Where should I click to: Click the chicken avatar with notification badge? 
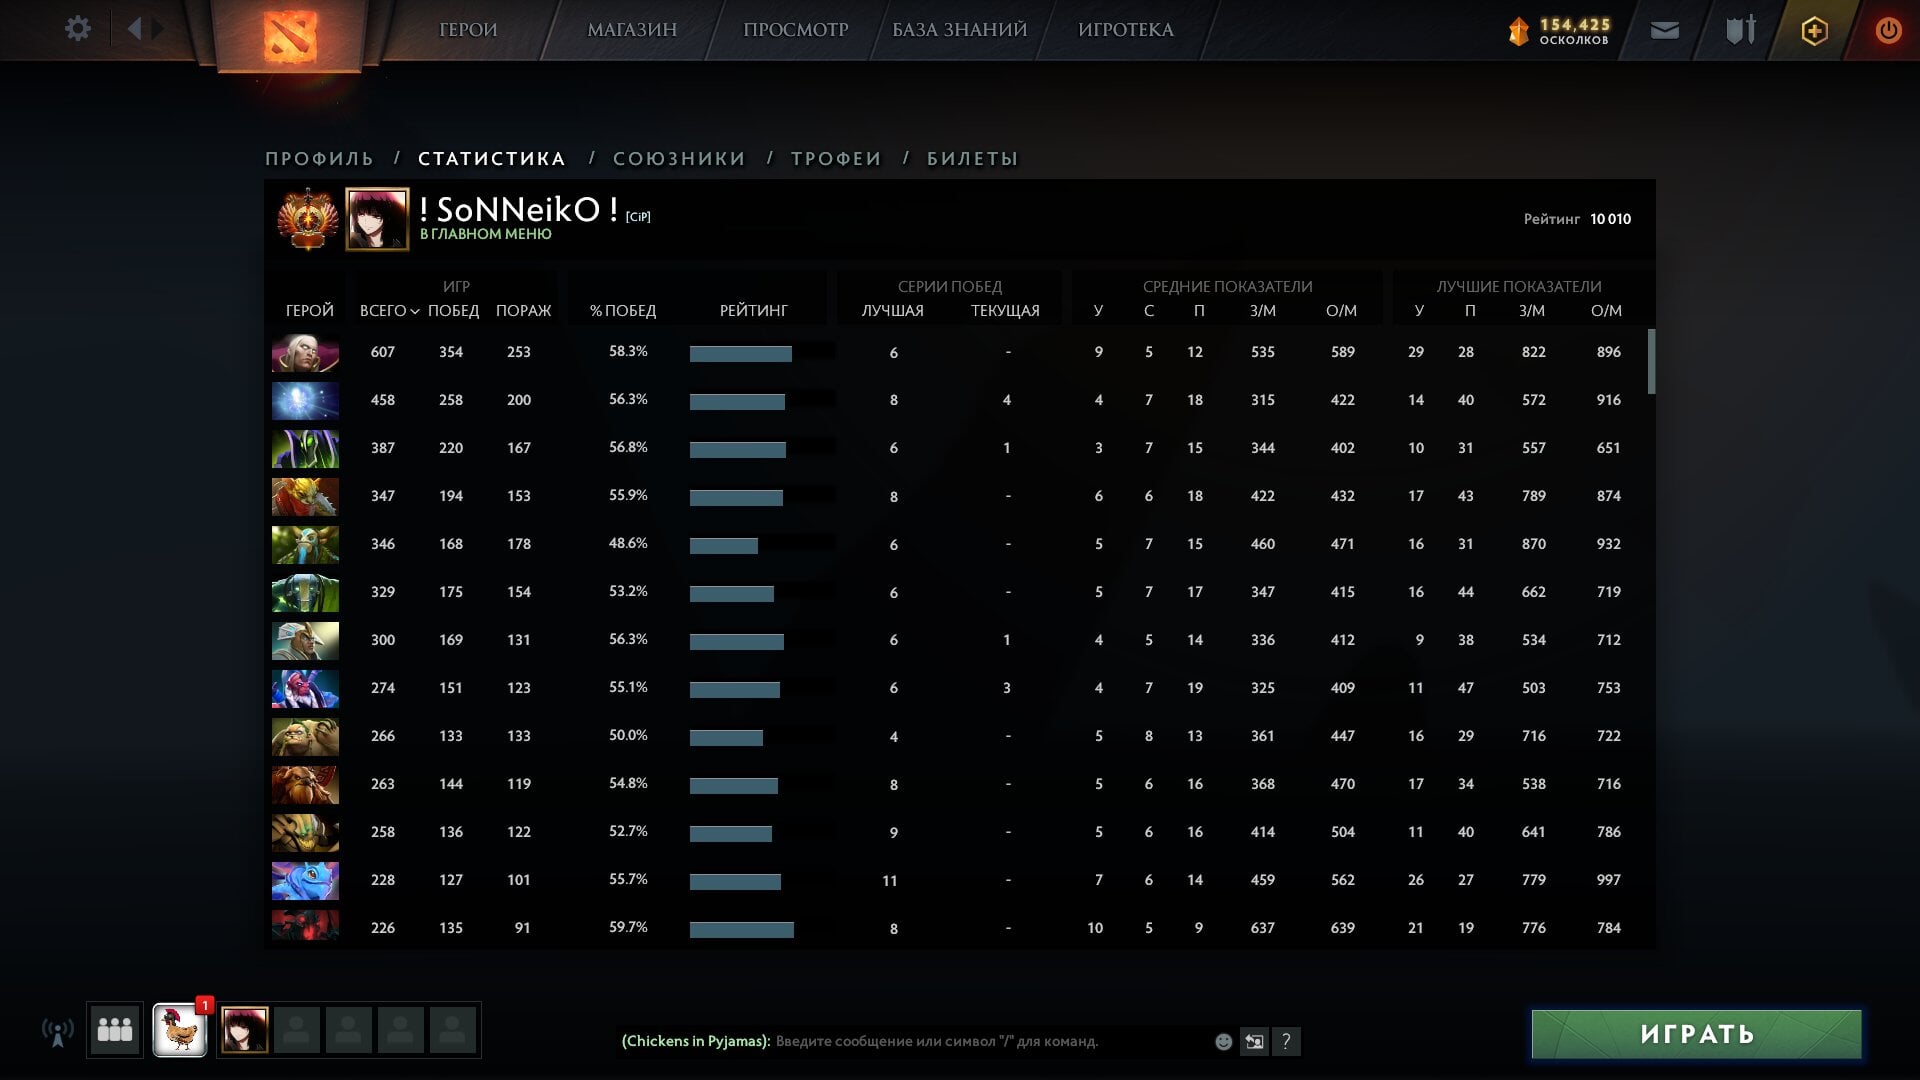(x=180, y=1030)
